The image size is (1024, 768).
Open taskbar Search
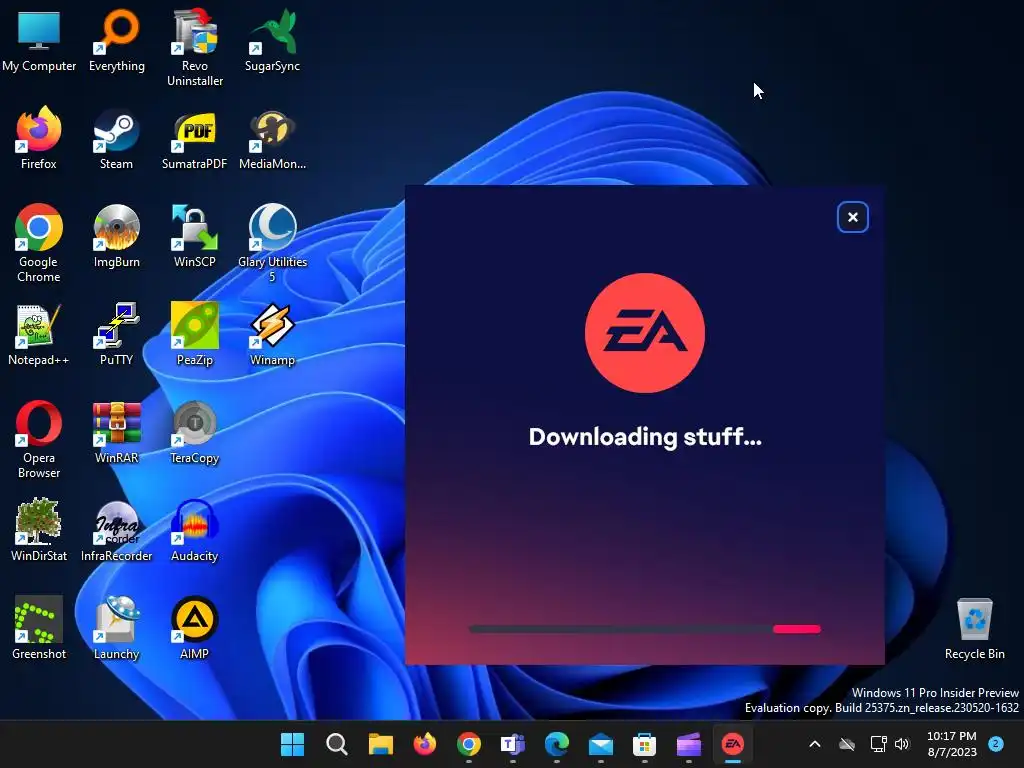pos(336,744)
